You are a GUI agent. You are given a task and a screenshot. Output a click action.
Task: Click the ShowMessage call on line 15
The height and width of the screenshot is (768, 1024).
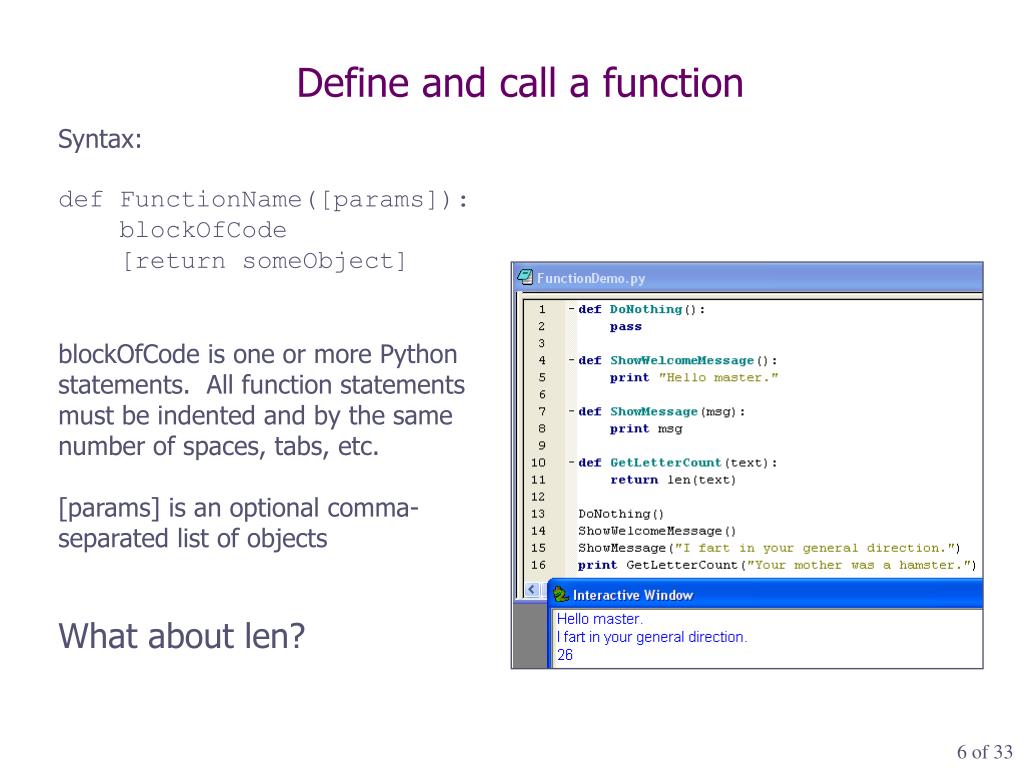pos(769,548)
